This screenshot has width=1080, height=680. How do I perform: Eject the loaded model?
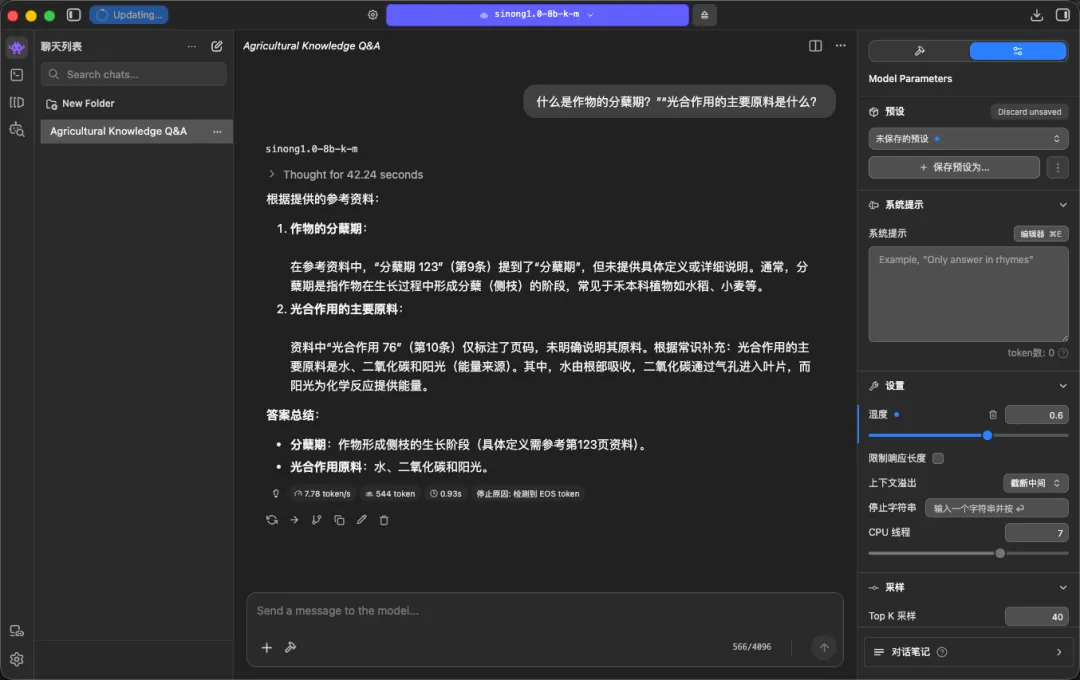tap(705, 14)
